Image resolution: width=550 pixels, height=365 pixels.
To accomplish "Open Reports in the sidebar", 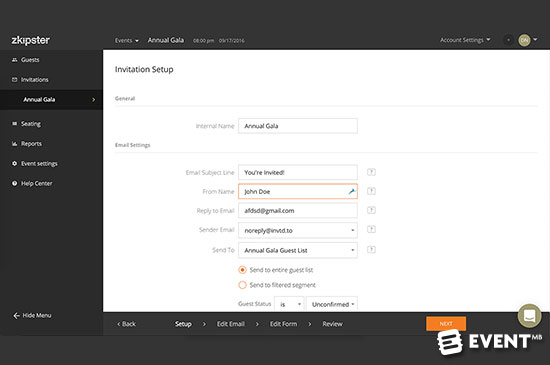I will (31, 144).
